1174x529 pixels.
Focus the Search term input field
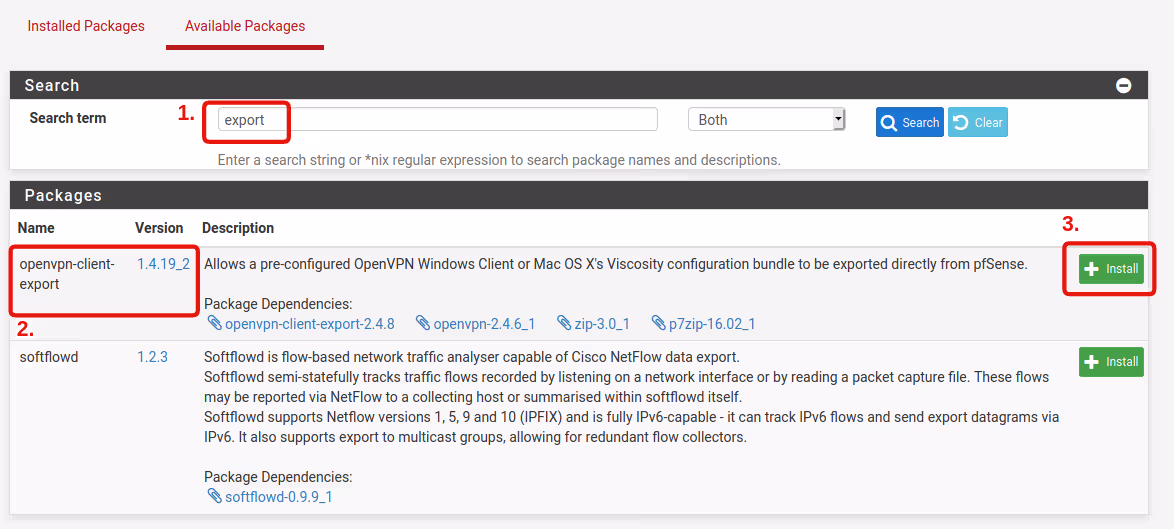(437, 120)
